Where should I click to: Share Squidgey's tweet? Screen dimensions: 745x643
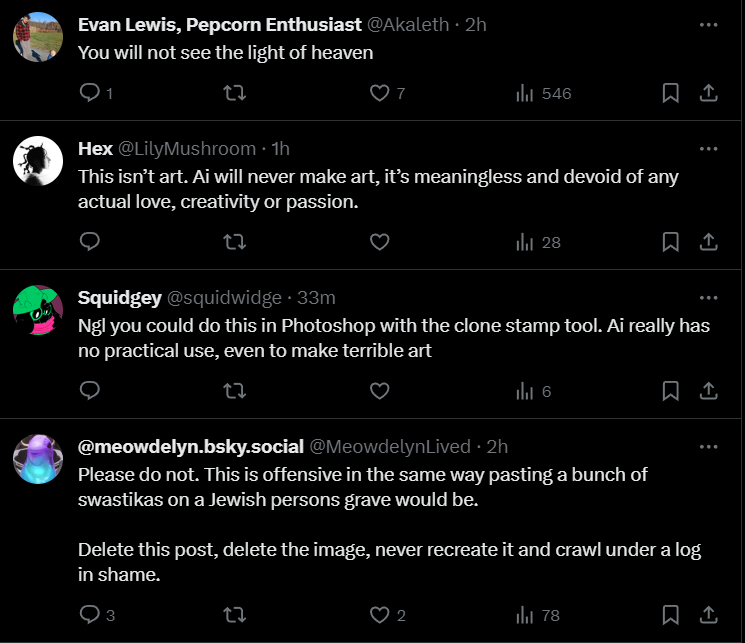pyautogui.click(x=707, y=391)
